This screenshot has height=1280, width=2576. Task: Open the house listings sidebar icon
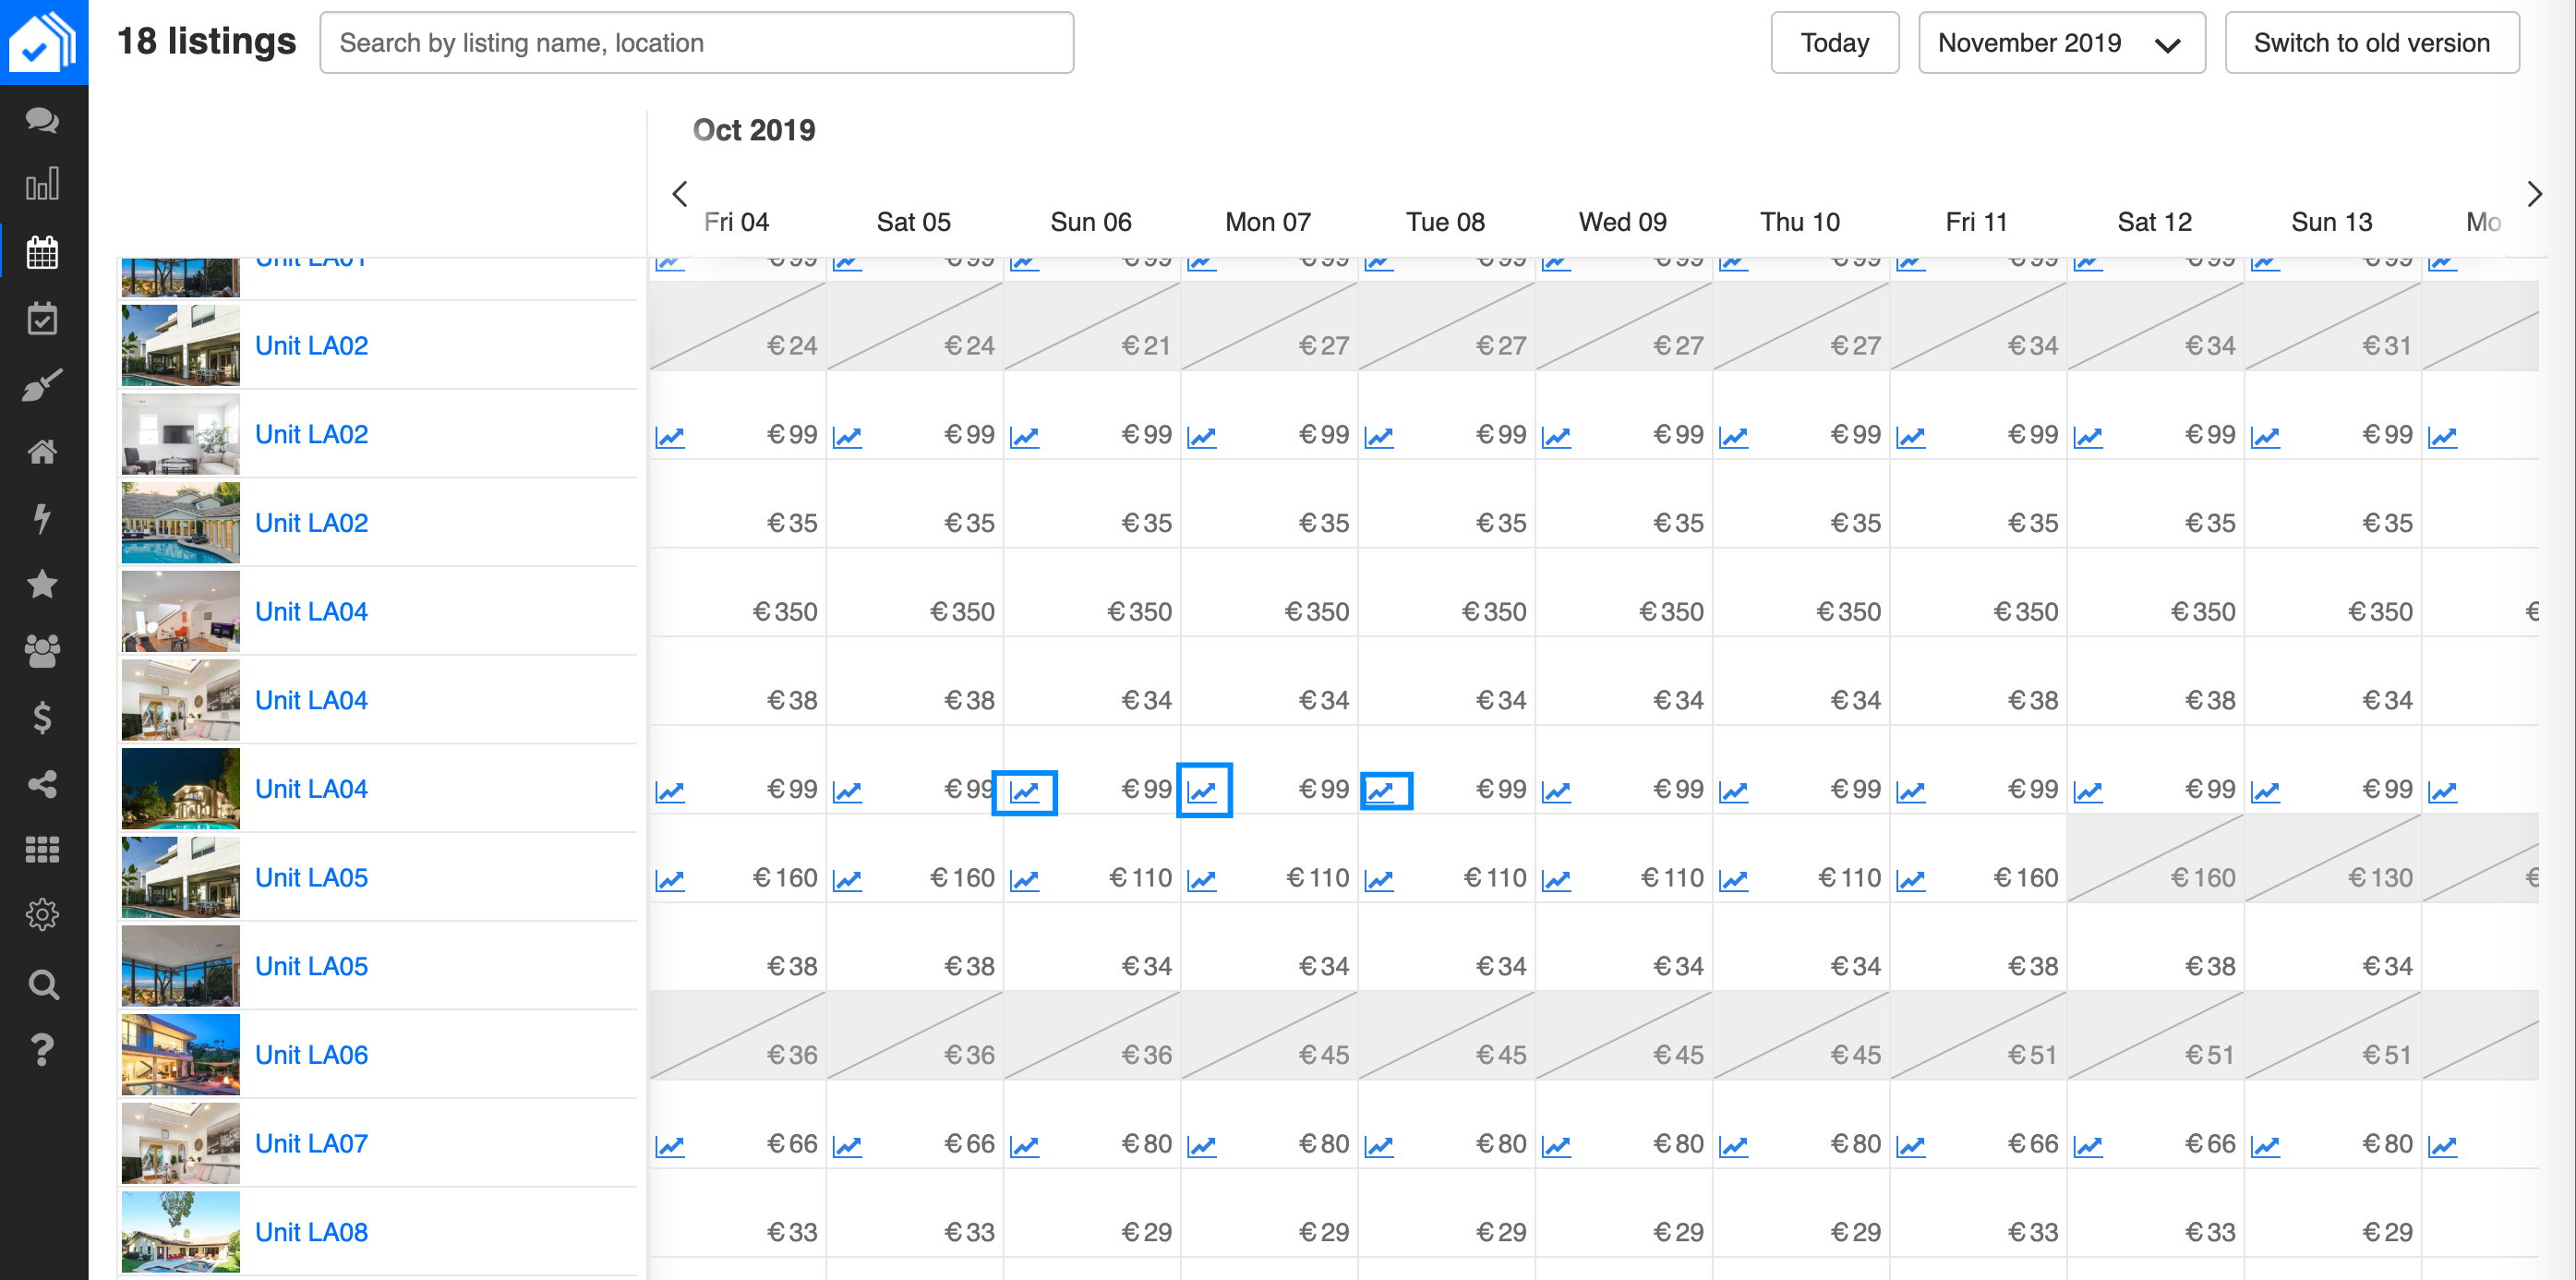42,452
